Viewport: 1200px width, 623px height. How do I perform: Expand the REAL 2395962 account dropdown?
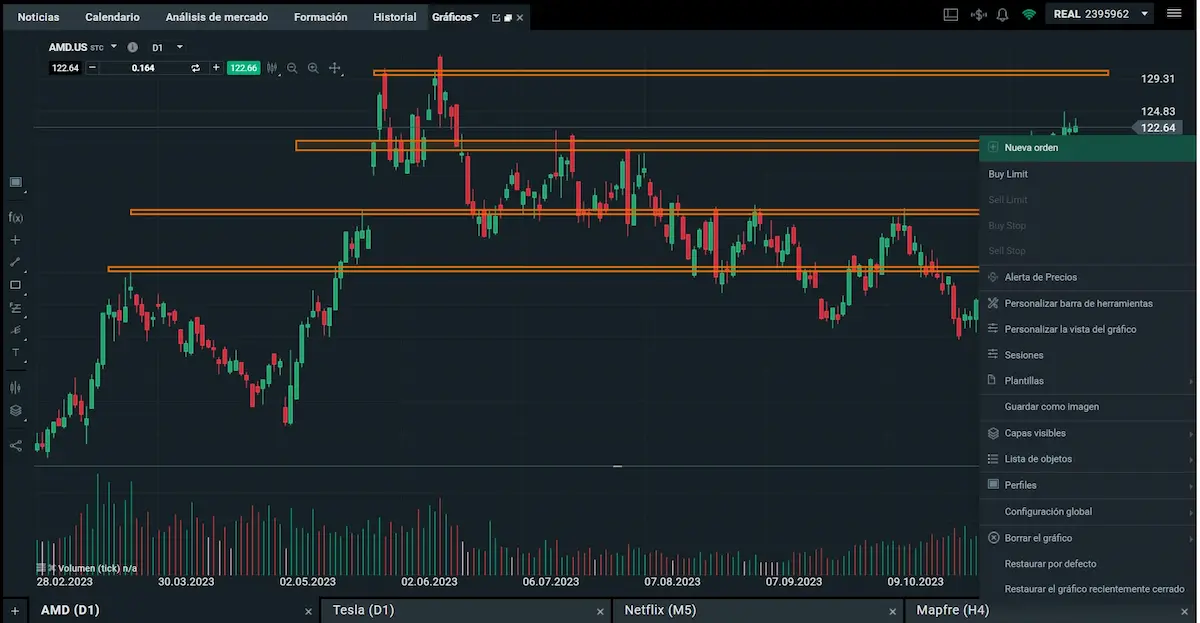[x=1144, y=15]
